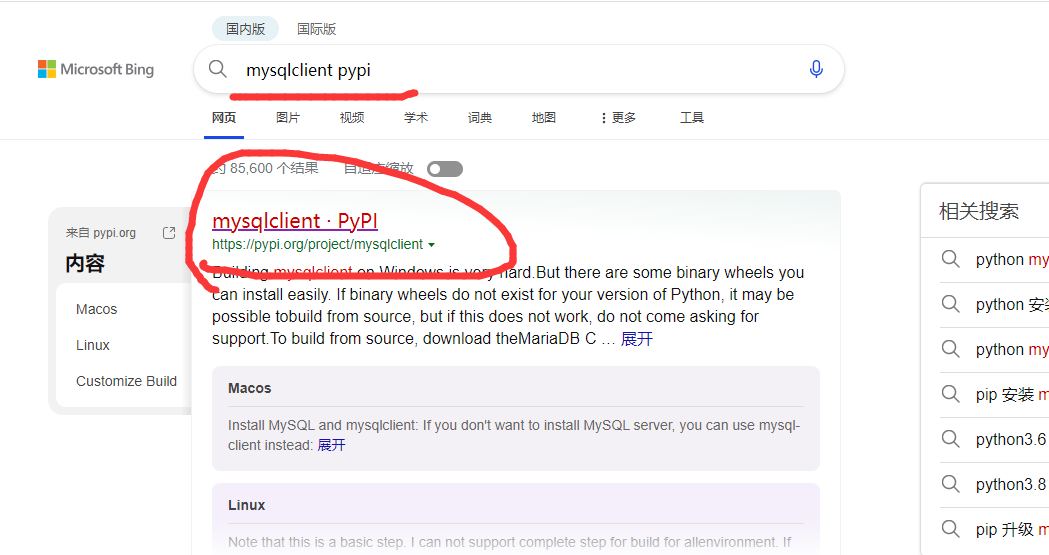The height and width of the screenshot is (555, 1049).
Task: Select the 地图 tab
Action: (543, 118)
